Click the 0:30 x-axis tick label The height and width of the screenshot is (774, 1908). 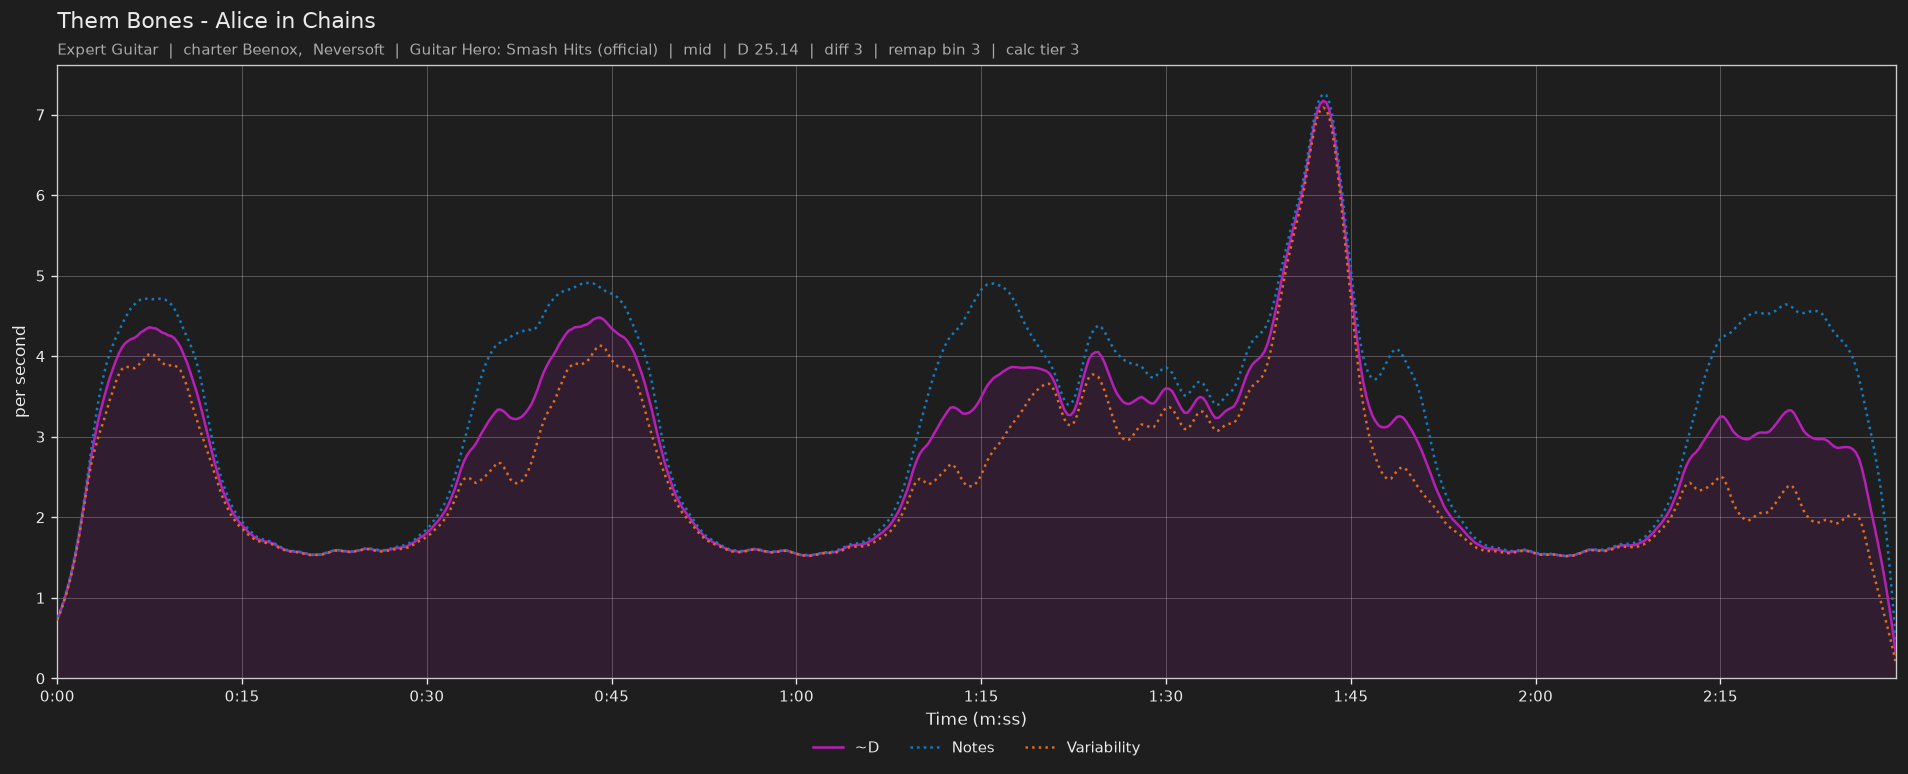coord(427,696)
